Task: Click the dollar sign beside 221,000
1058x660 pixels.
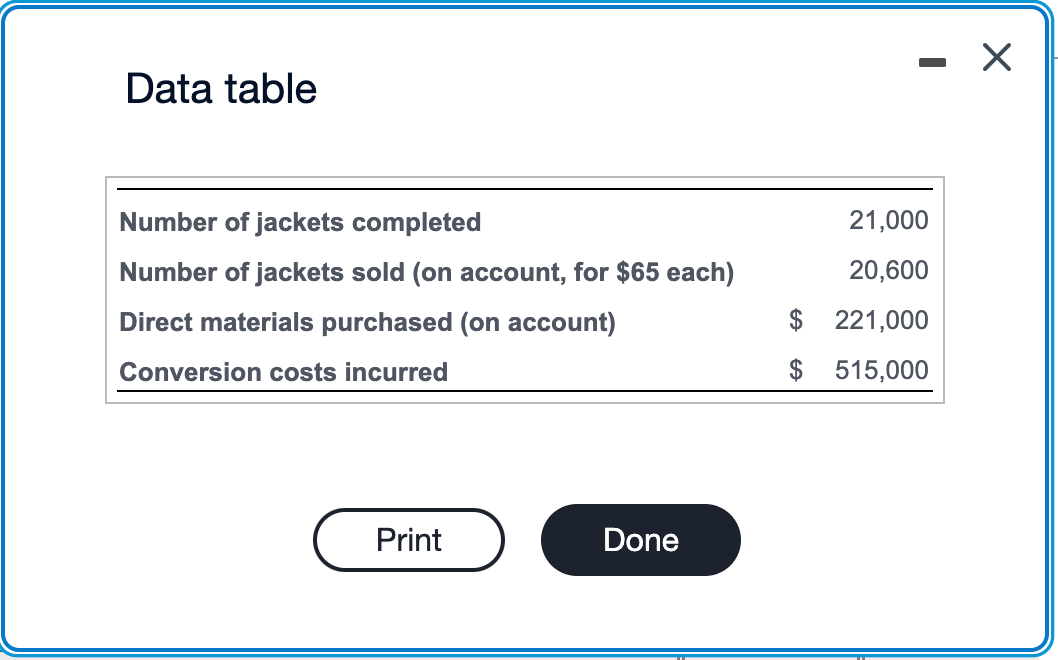Action: 795,320
